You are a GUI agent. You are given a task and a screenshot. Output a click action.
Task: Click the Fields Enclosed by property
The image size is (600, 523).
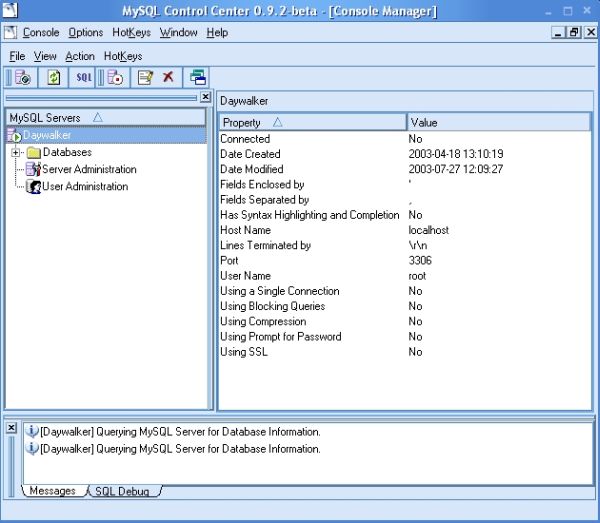click(x=262, y=184)
